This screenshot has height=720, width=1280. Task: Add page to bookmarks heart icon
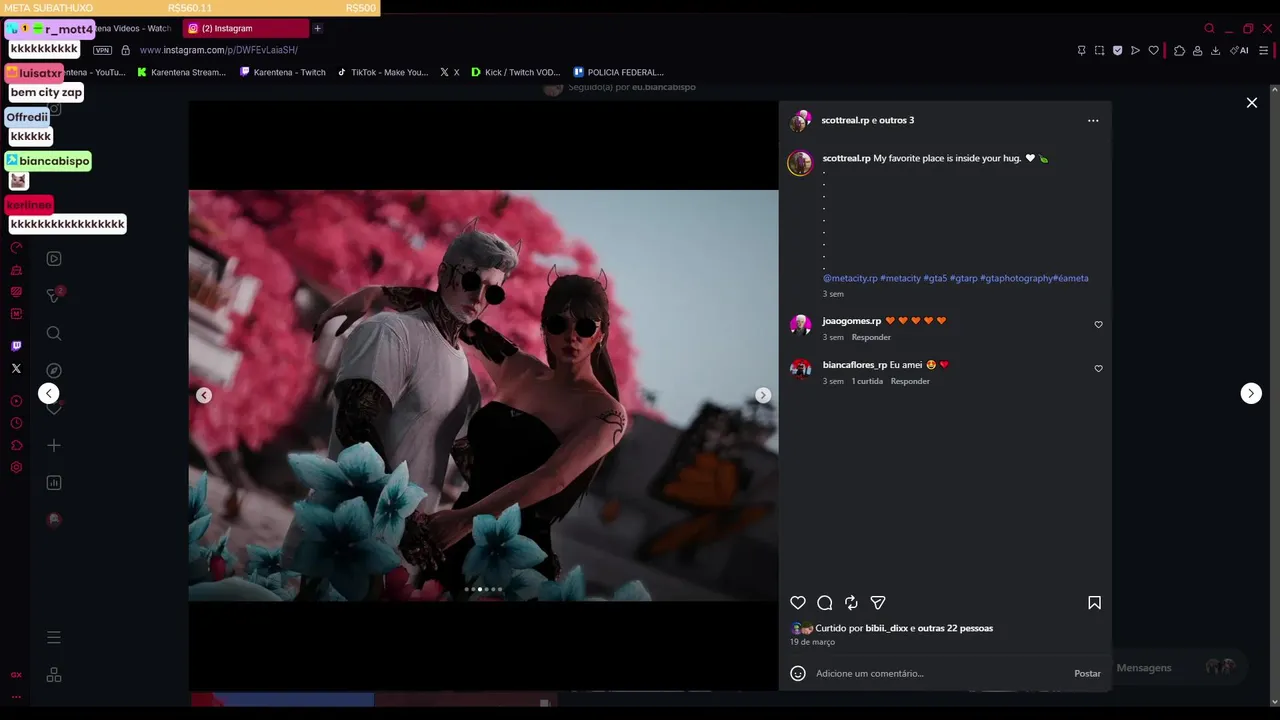pos(1153,50)
